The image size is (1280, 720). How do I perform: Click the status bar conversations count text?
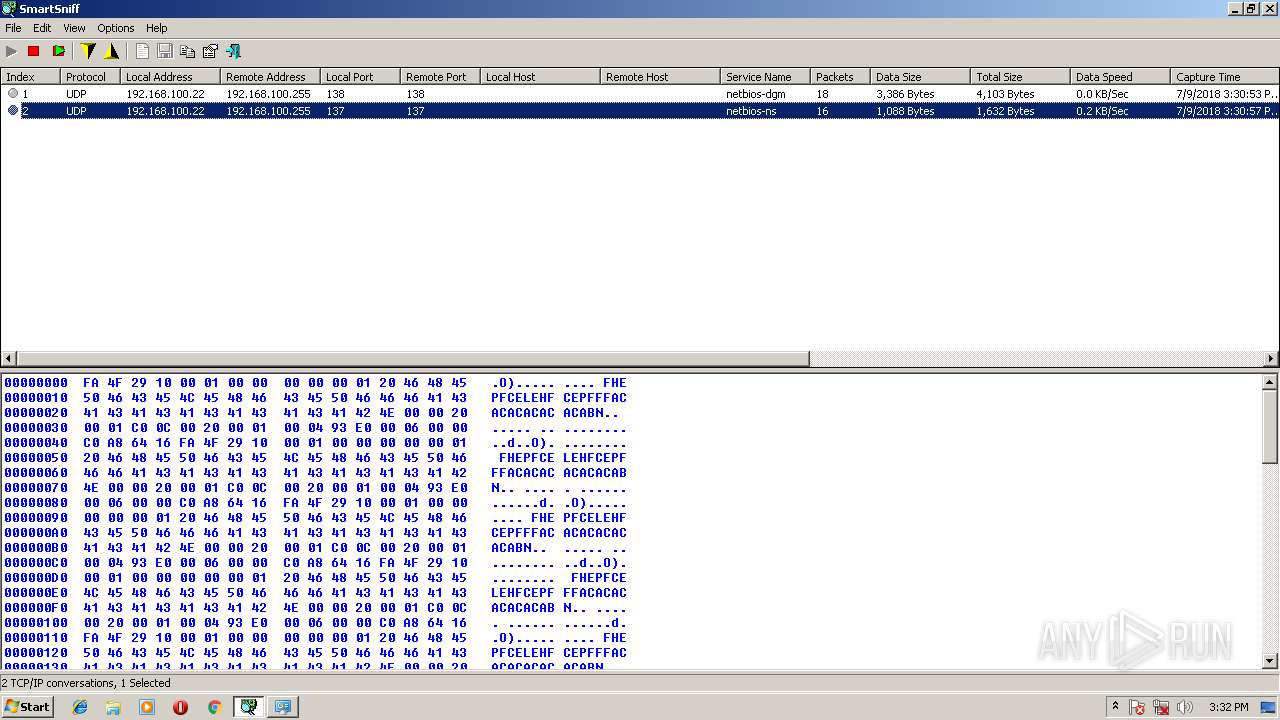point(86,683)
